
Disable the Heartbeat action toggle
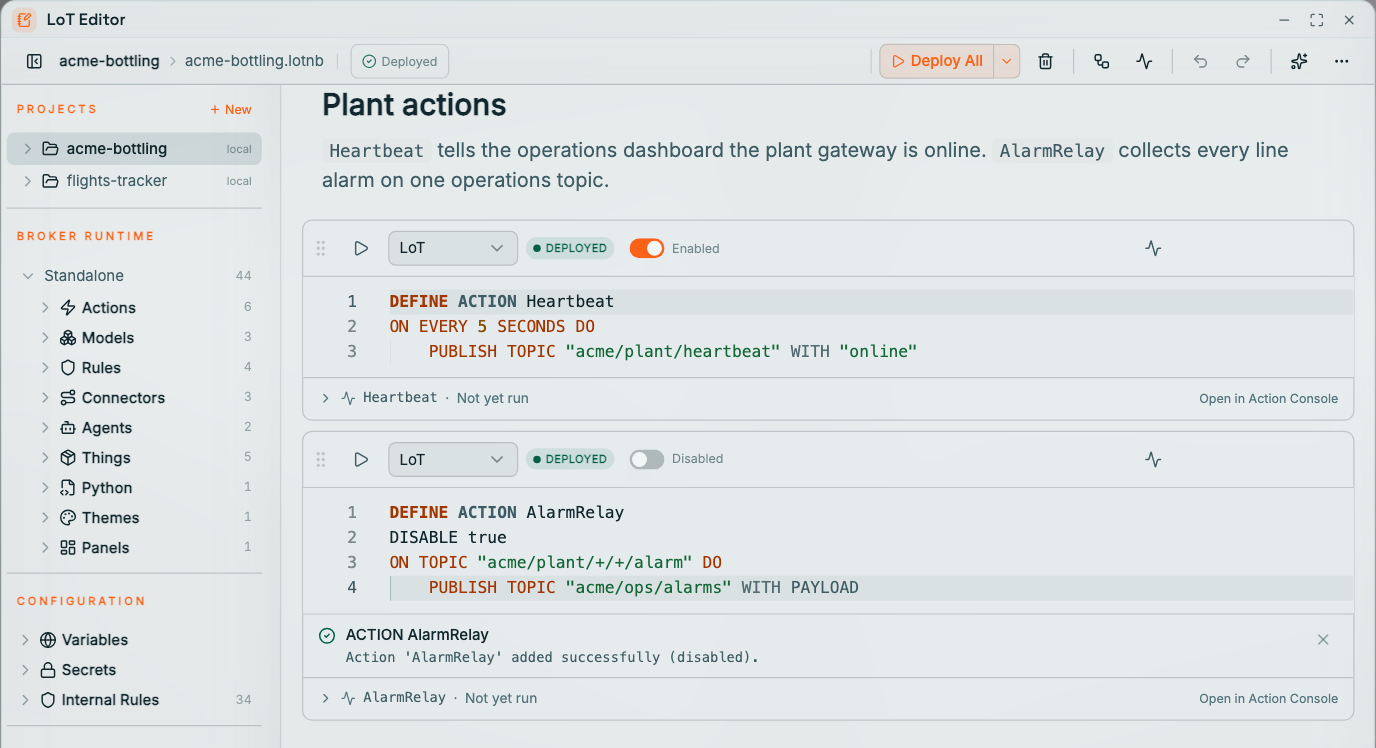coord(647,248)
